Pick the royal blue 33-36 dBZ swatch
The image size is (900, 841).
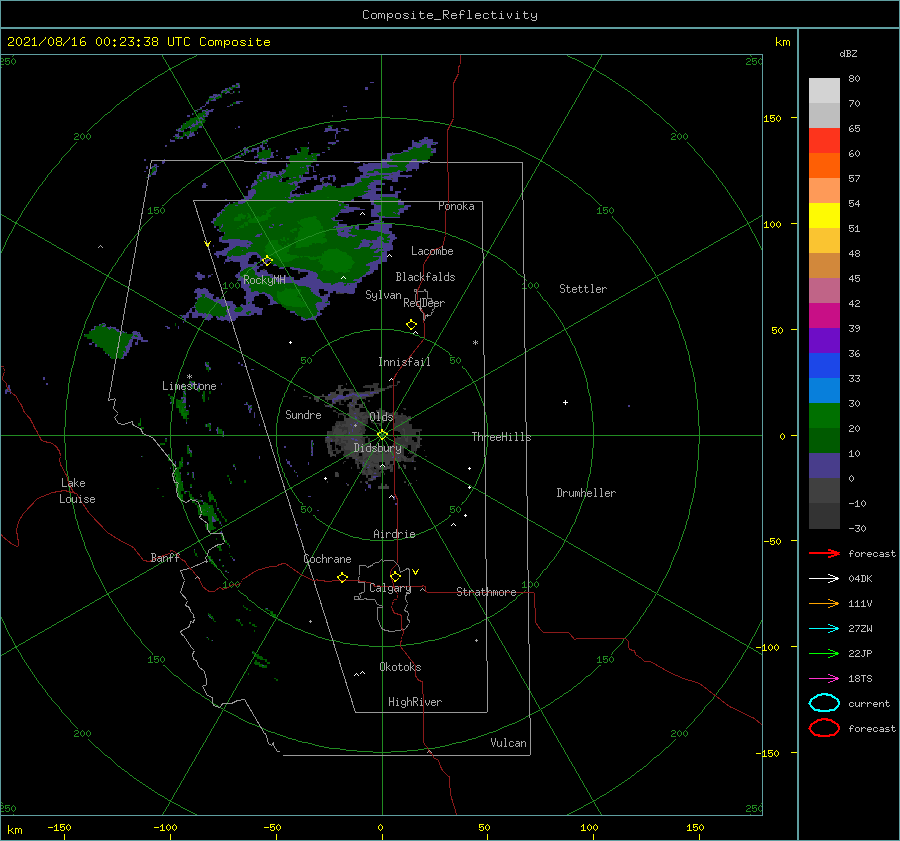824,366
